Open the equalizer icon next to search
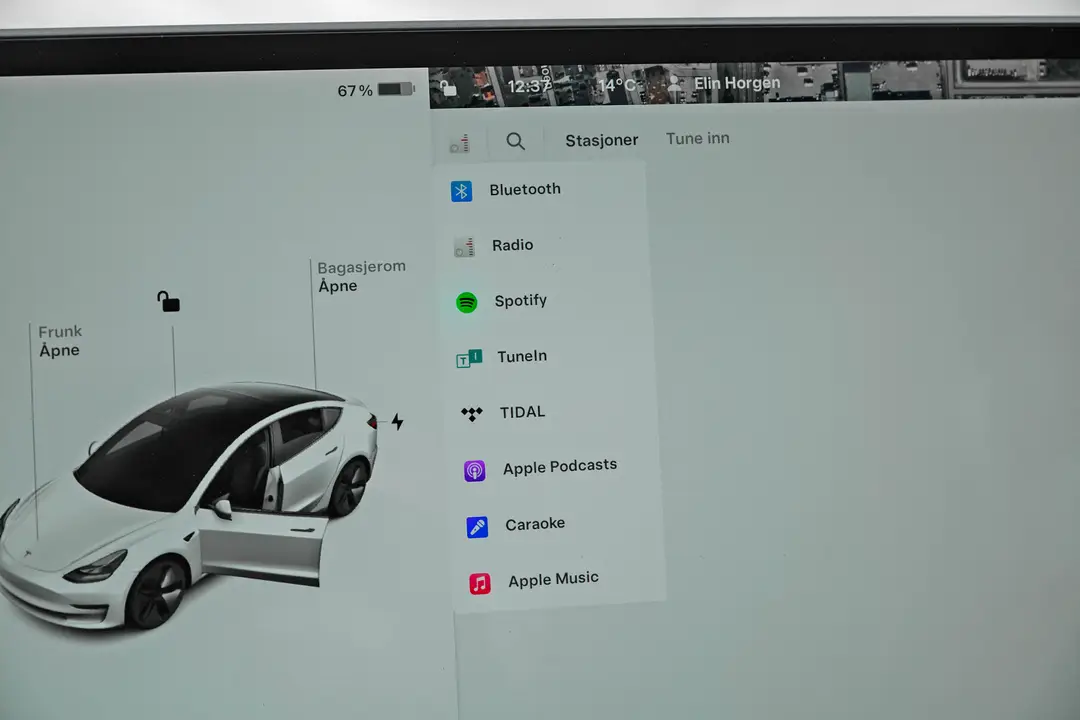Viewport: 1080px width, 720px height. (459, 141)
